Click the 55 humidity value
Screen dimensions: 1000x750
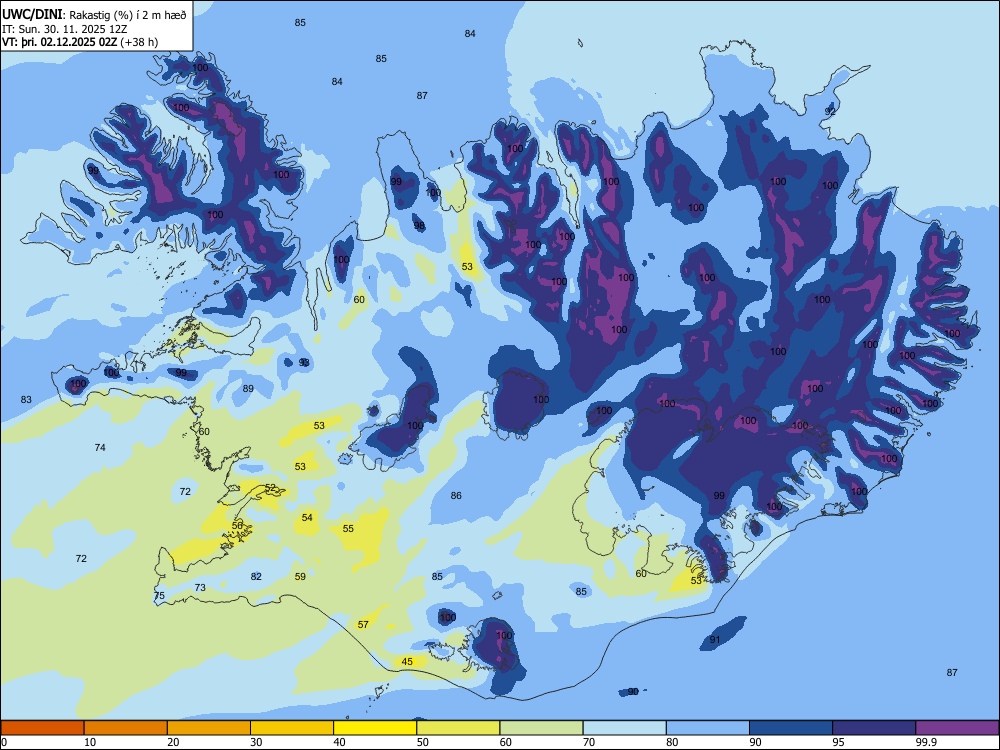[x=348, y=529]
